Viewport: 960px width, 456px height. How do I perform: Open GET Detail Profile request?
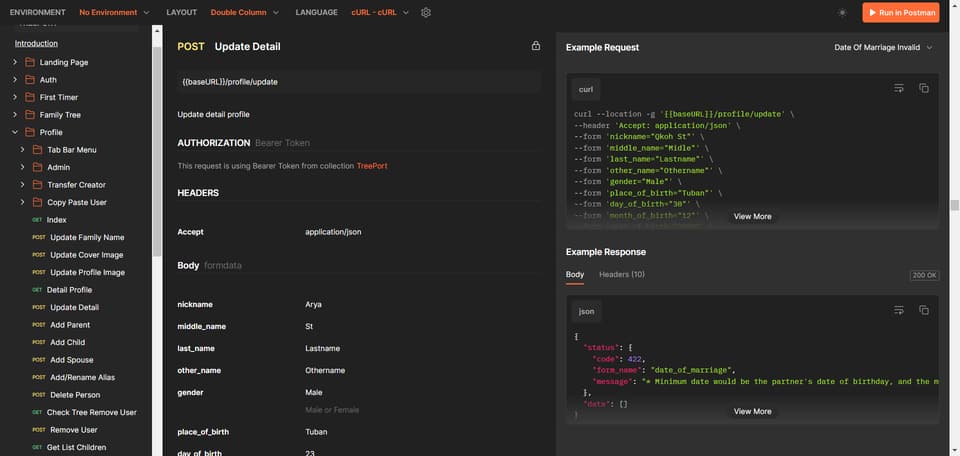point(69,290)
